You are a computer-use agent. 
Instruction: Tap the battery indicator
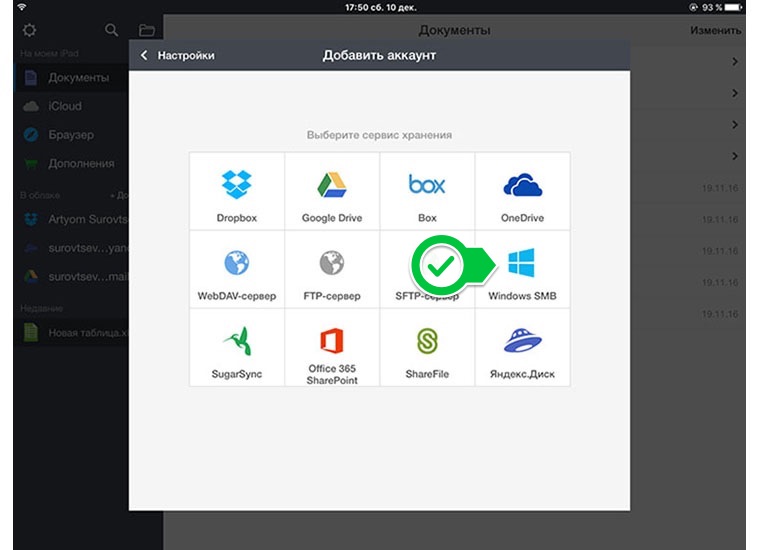tap(733, 7)
